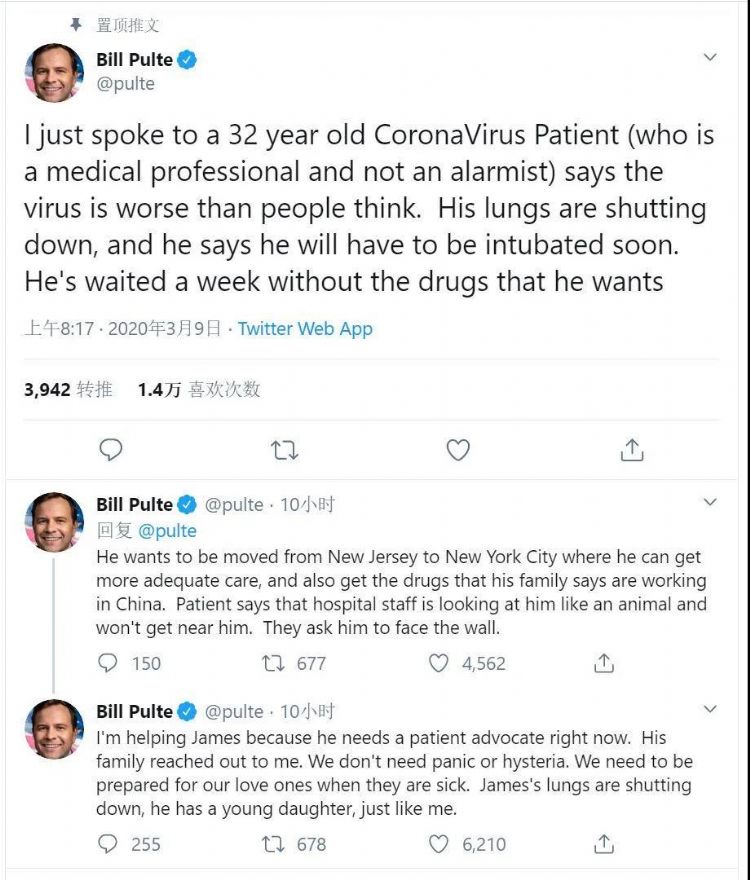Retweet the tweet with 678 retweets
This screenshot has height=880, width=750.
[x=273, y=844]
